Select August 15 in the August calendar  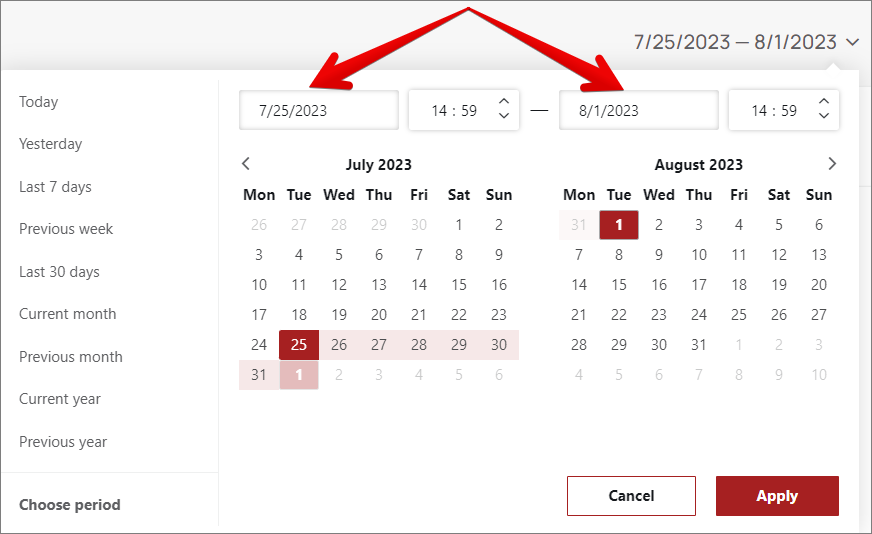tap(619, 285)
